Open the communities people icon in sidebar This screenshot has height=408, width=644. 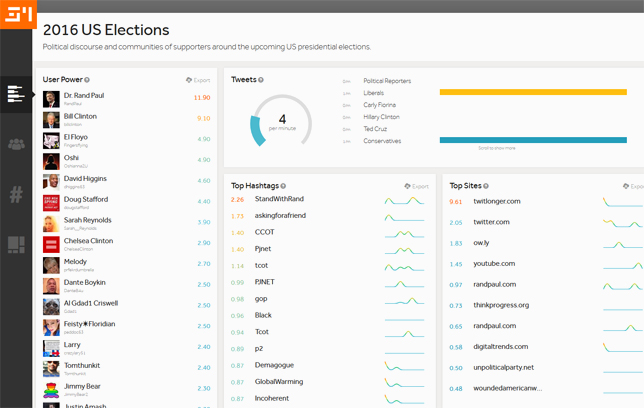point(16,144)
